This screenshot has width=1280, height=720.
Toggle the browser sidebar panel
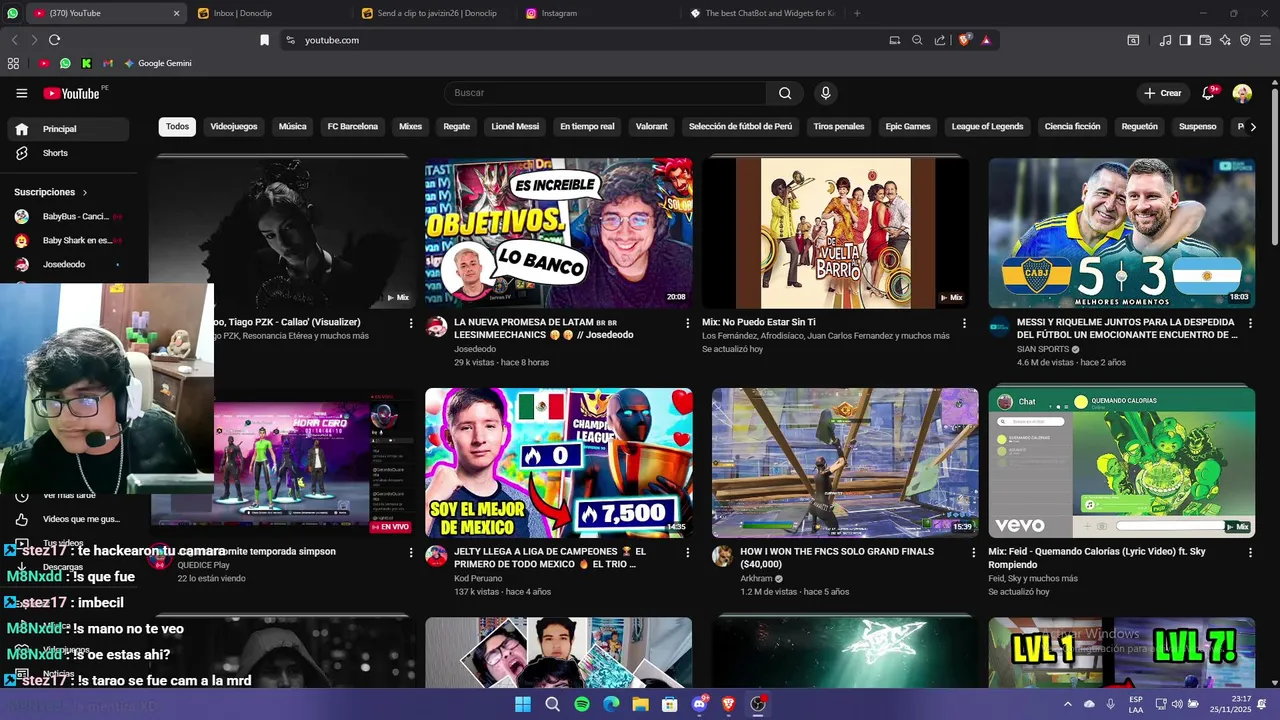[x=1185, y=40]
